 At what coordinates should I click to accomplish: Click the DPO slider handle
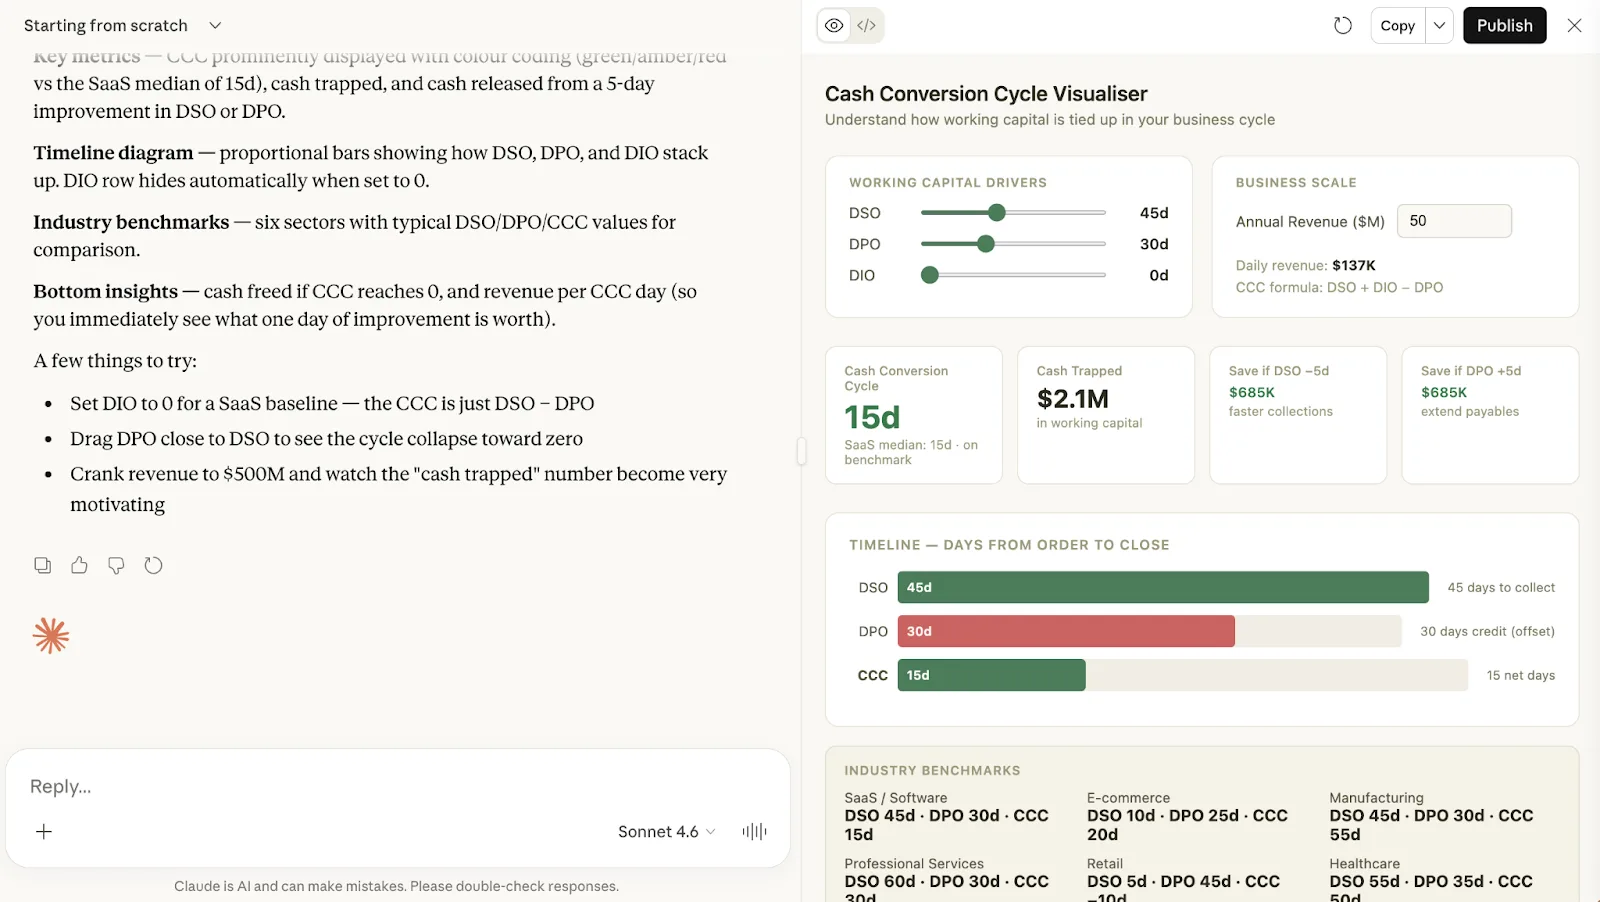tap(986, 243)
